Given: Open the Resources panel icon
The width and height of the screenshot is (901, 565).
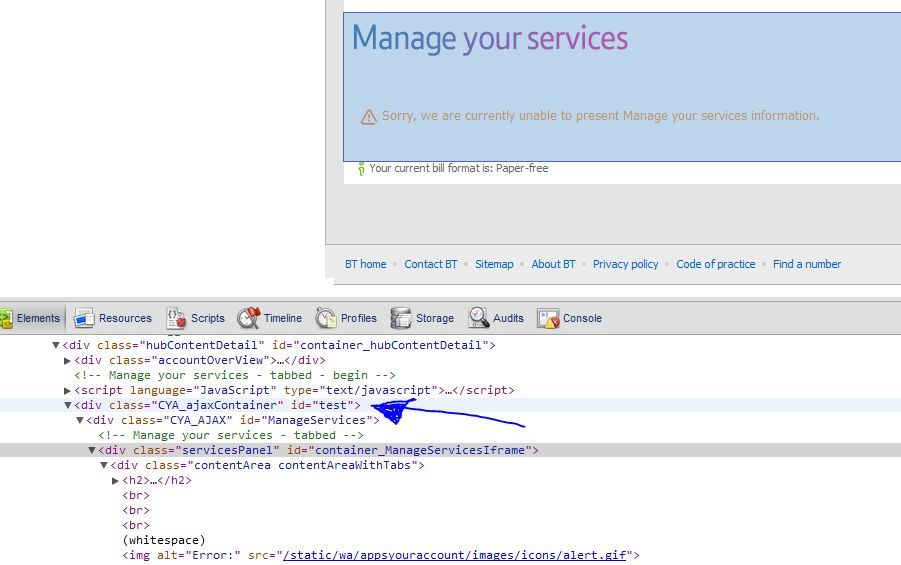Looking at the screenshot, I should 84,318.
